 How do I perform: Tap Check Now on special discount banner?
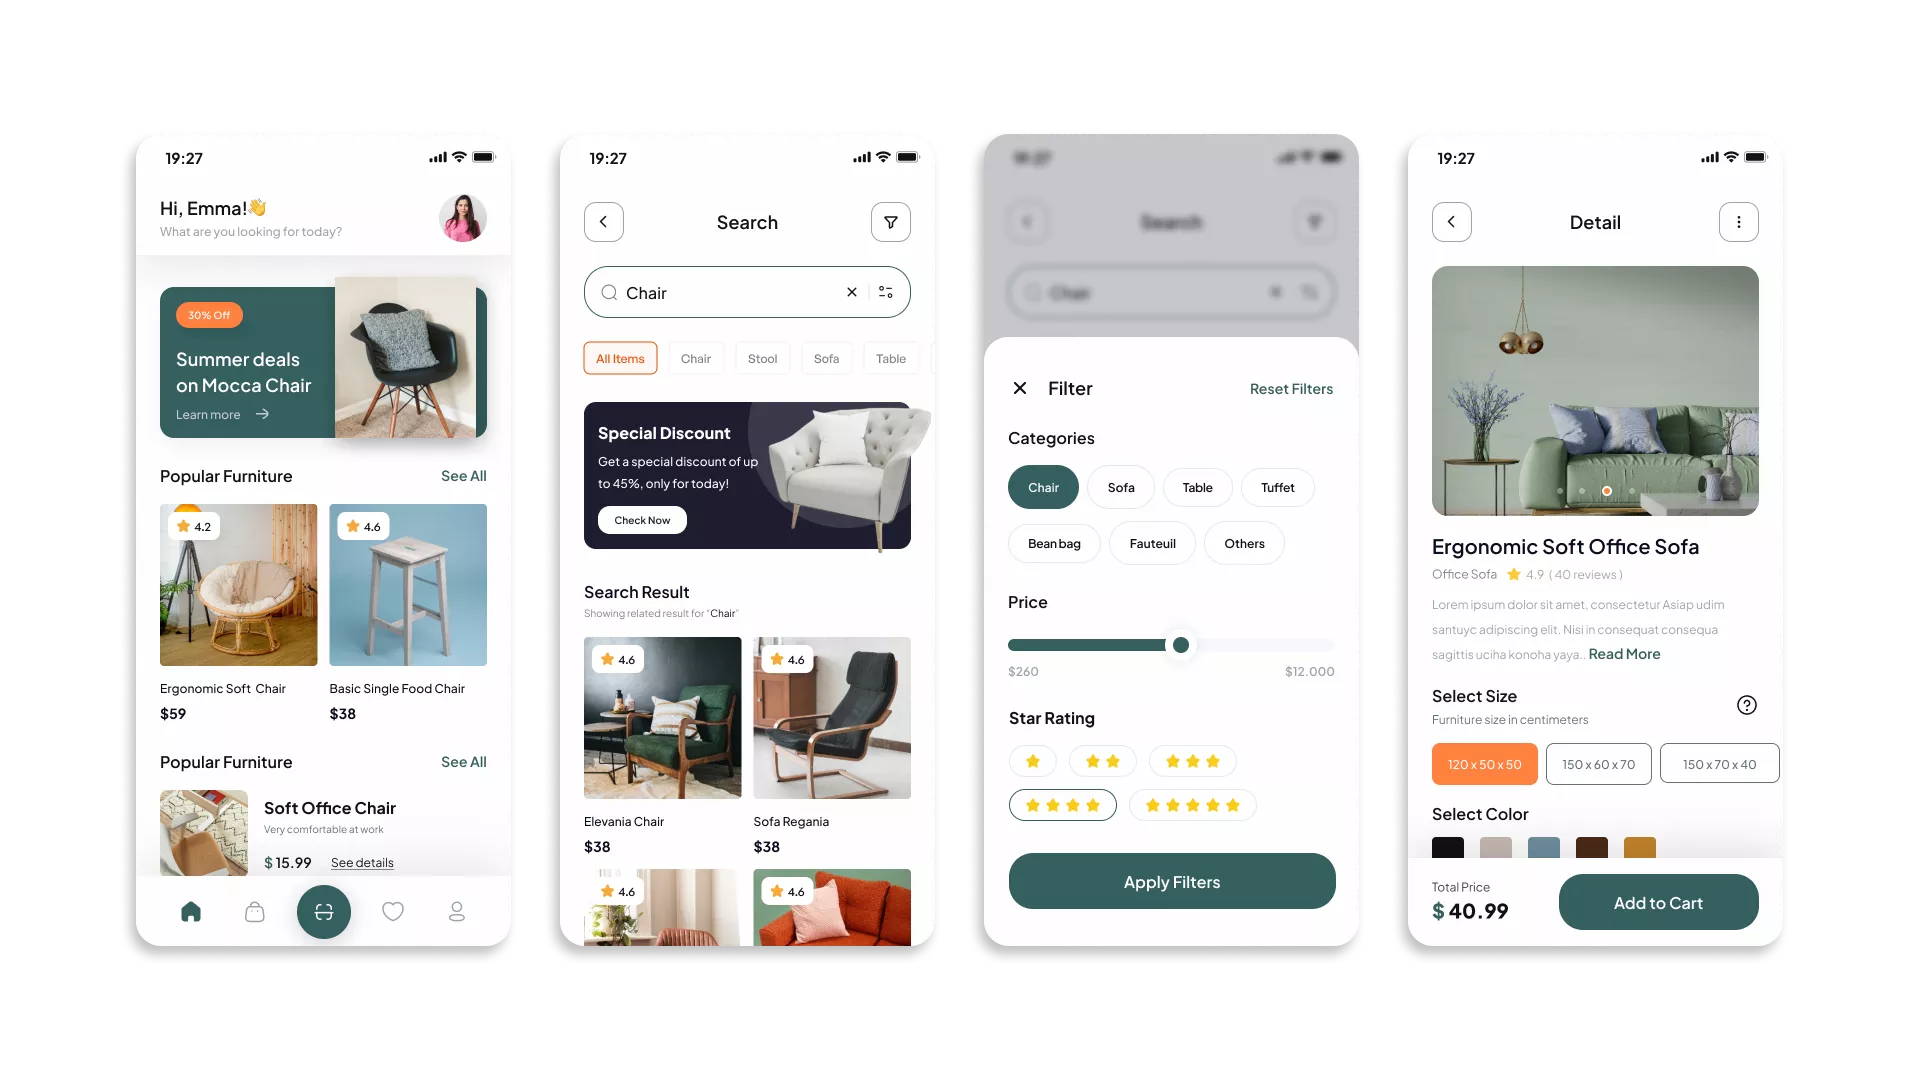[642, 520]
